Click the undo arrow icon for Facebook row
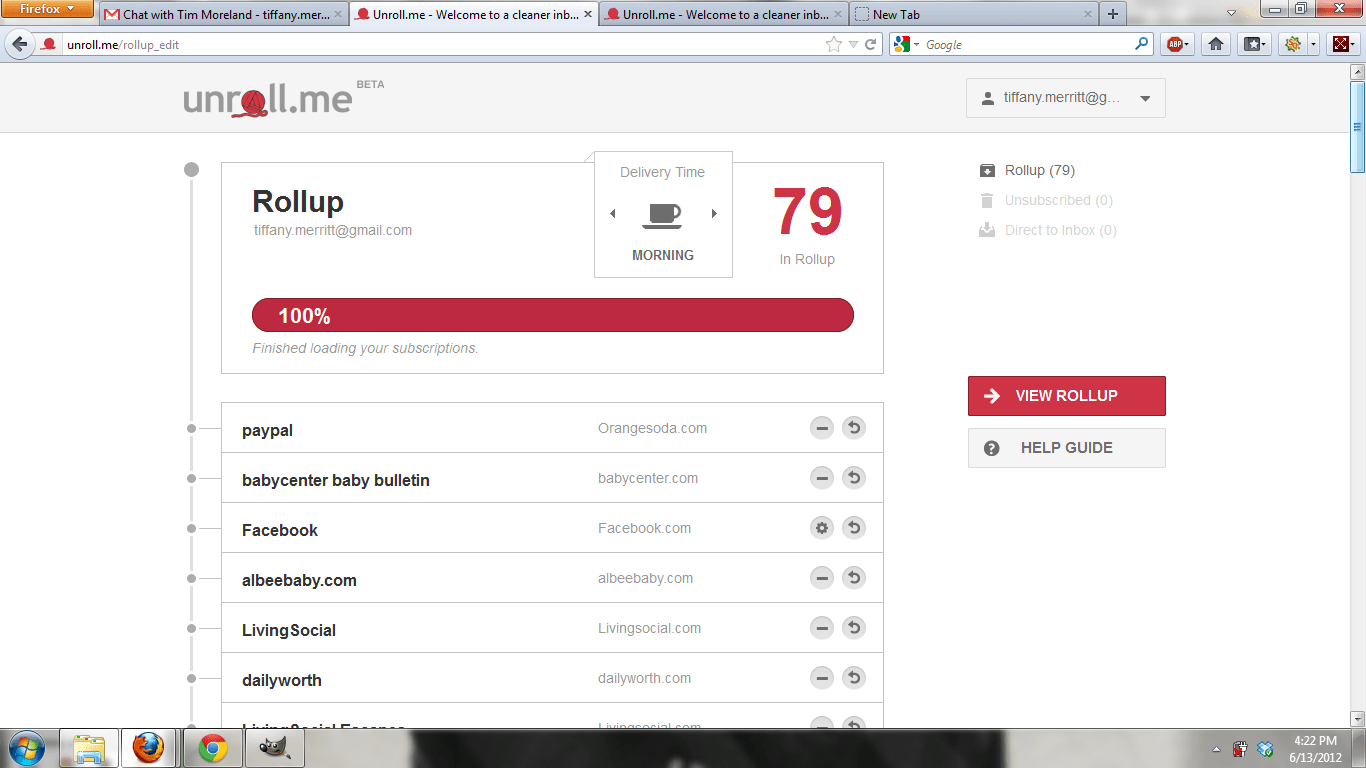 tap(854, 528)
